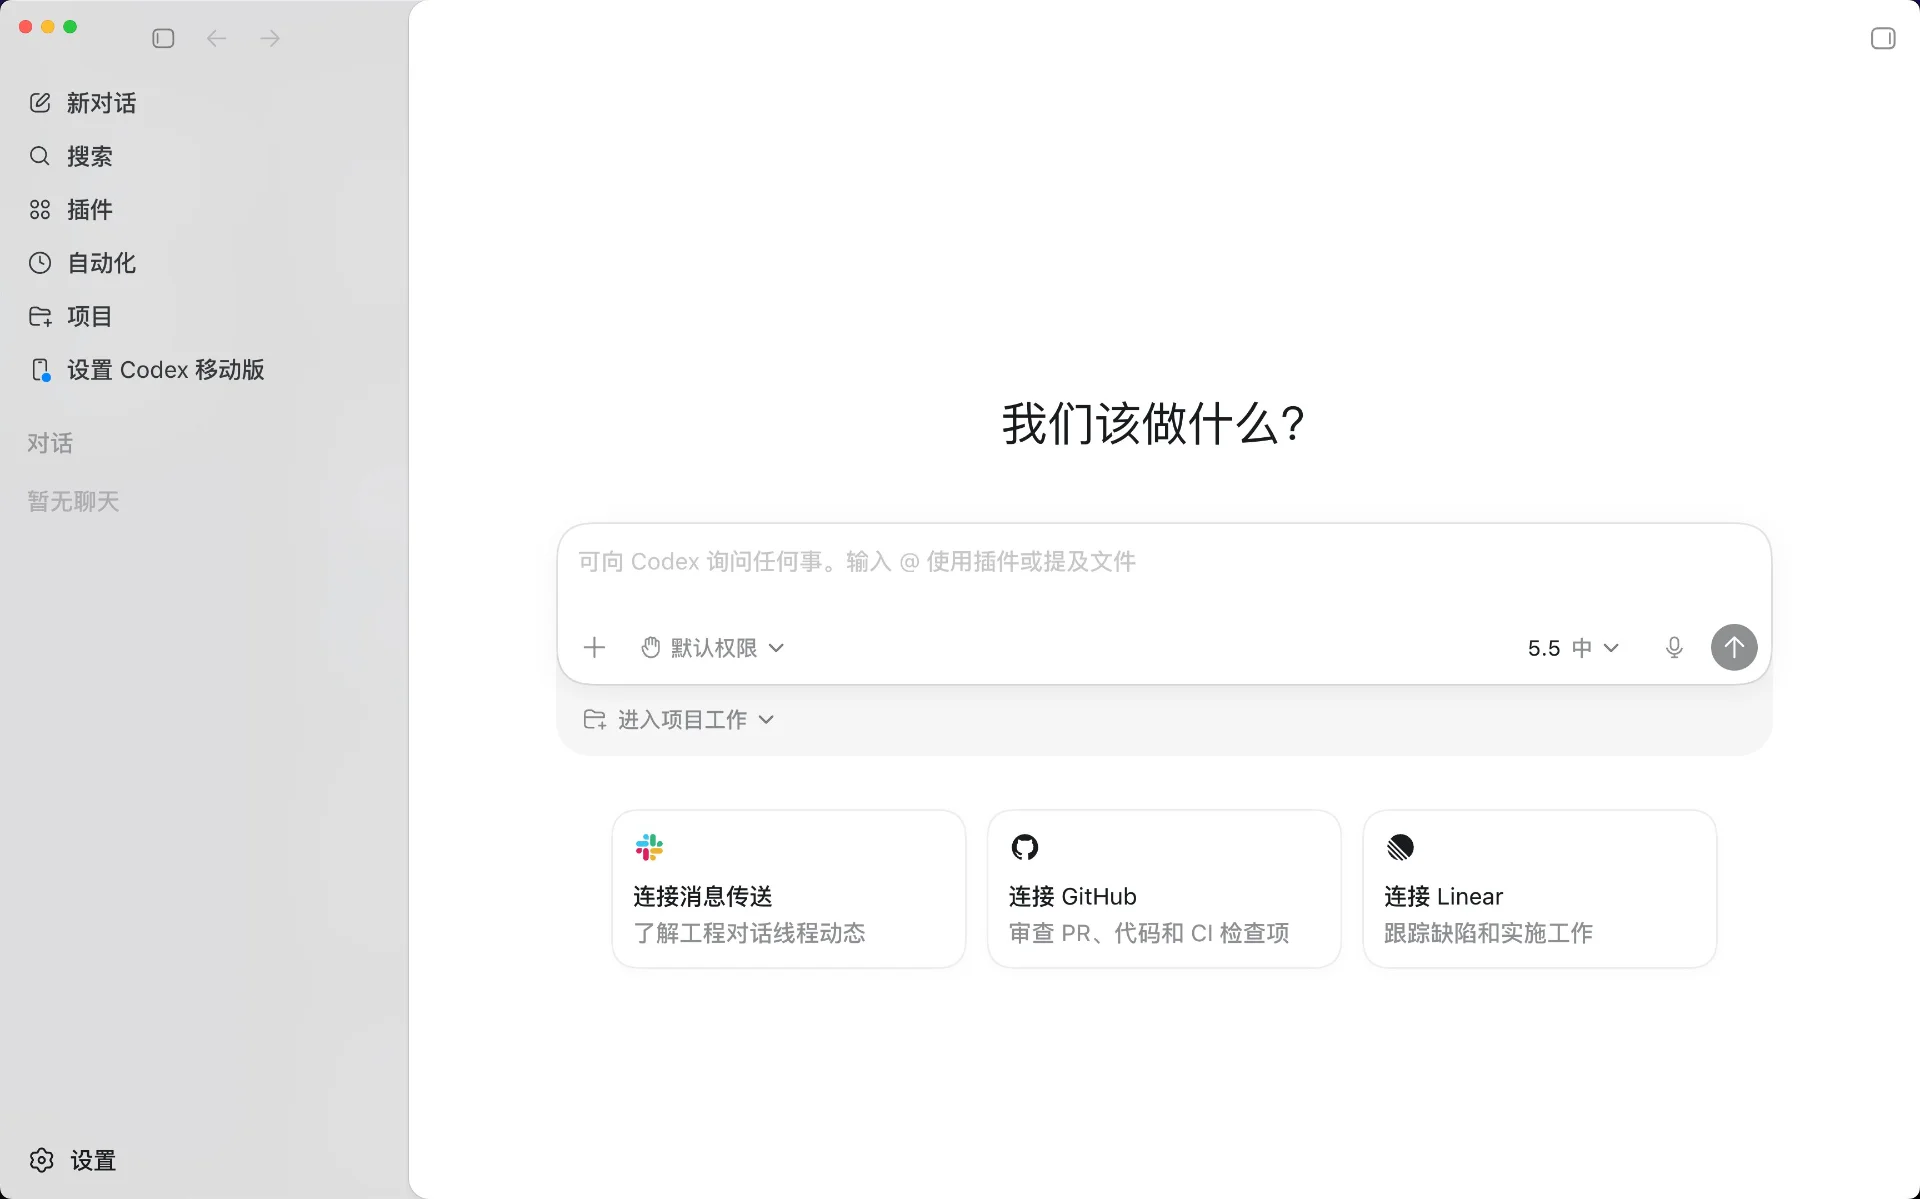Click the plus attach icon in composer
This screenshot has height=1199, width=1920.
pyautogui.click(x=594, y=648)
